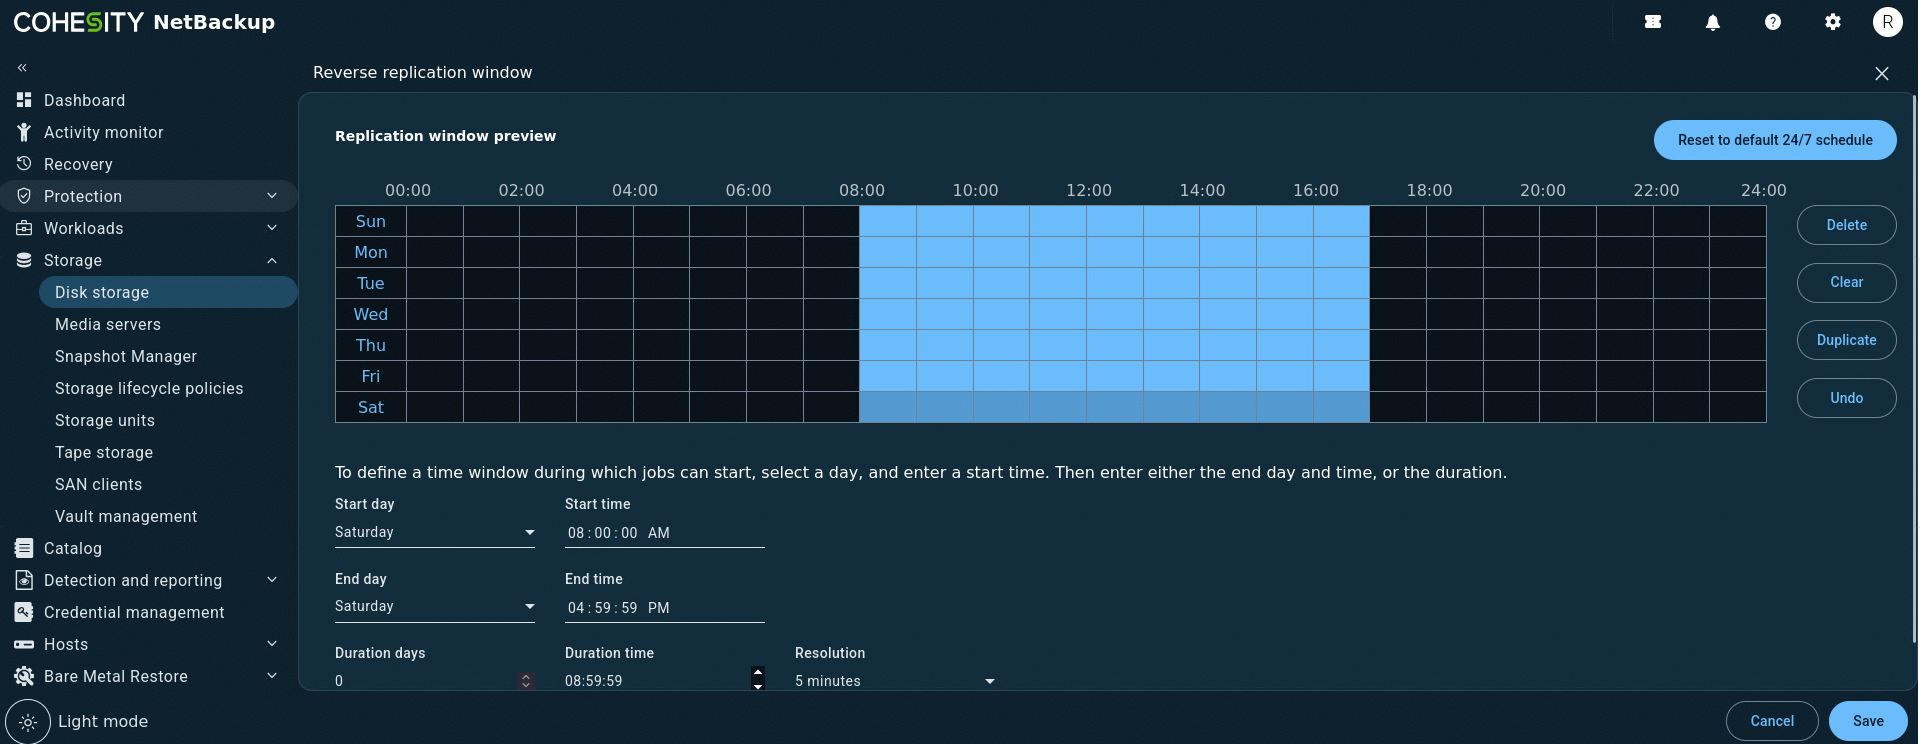Open the user profile avatar R

pos(1888,22)
